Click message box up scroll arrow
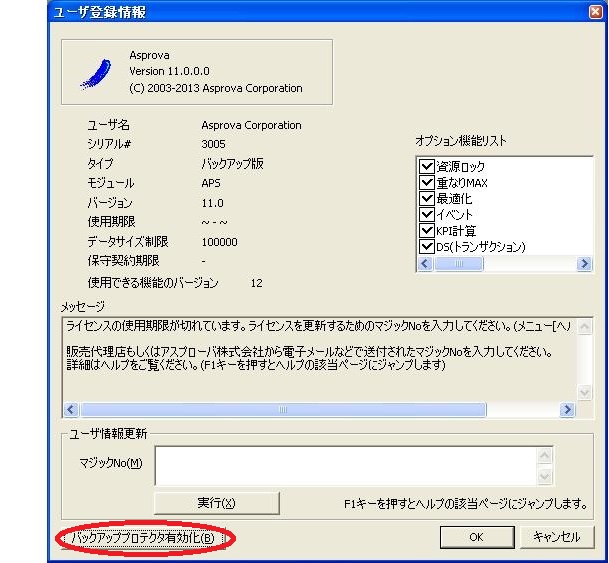609x563 pixels. pyautogui.click(x=585, y=326)
